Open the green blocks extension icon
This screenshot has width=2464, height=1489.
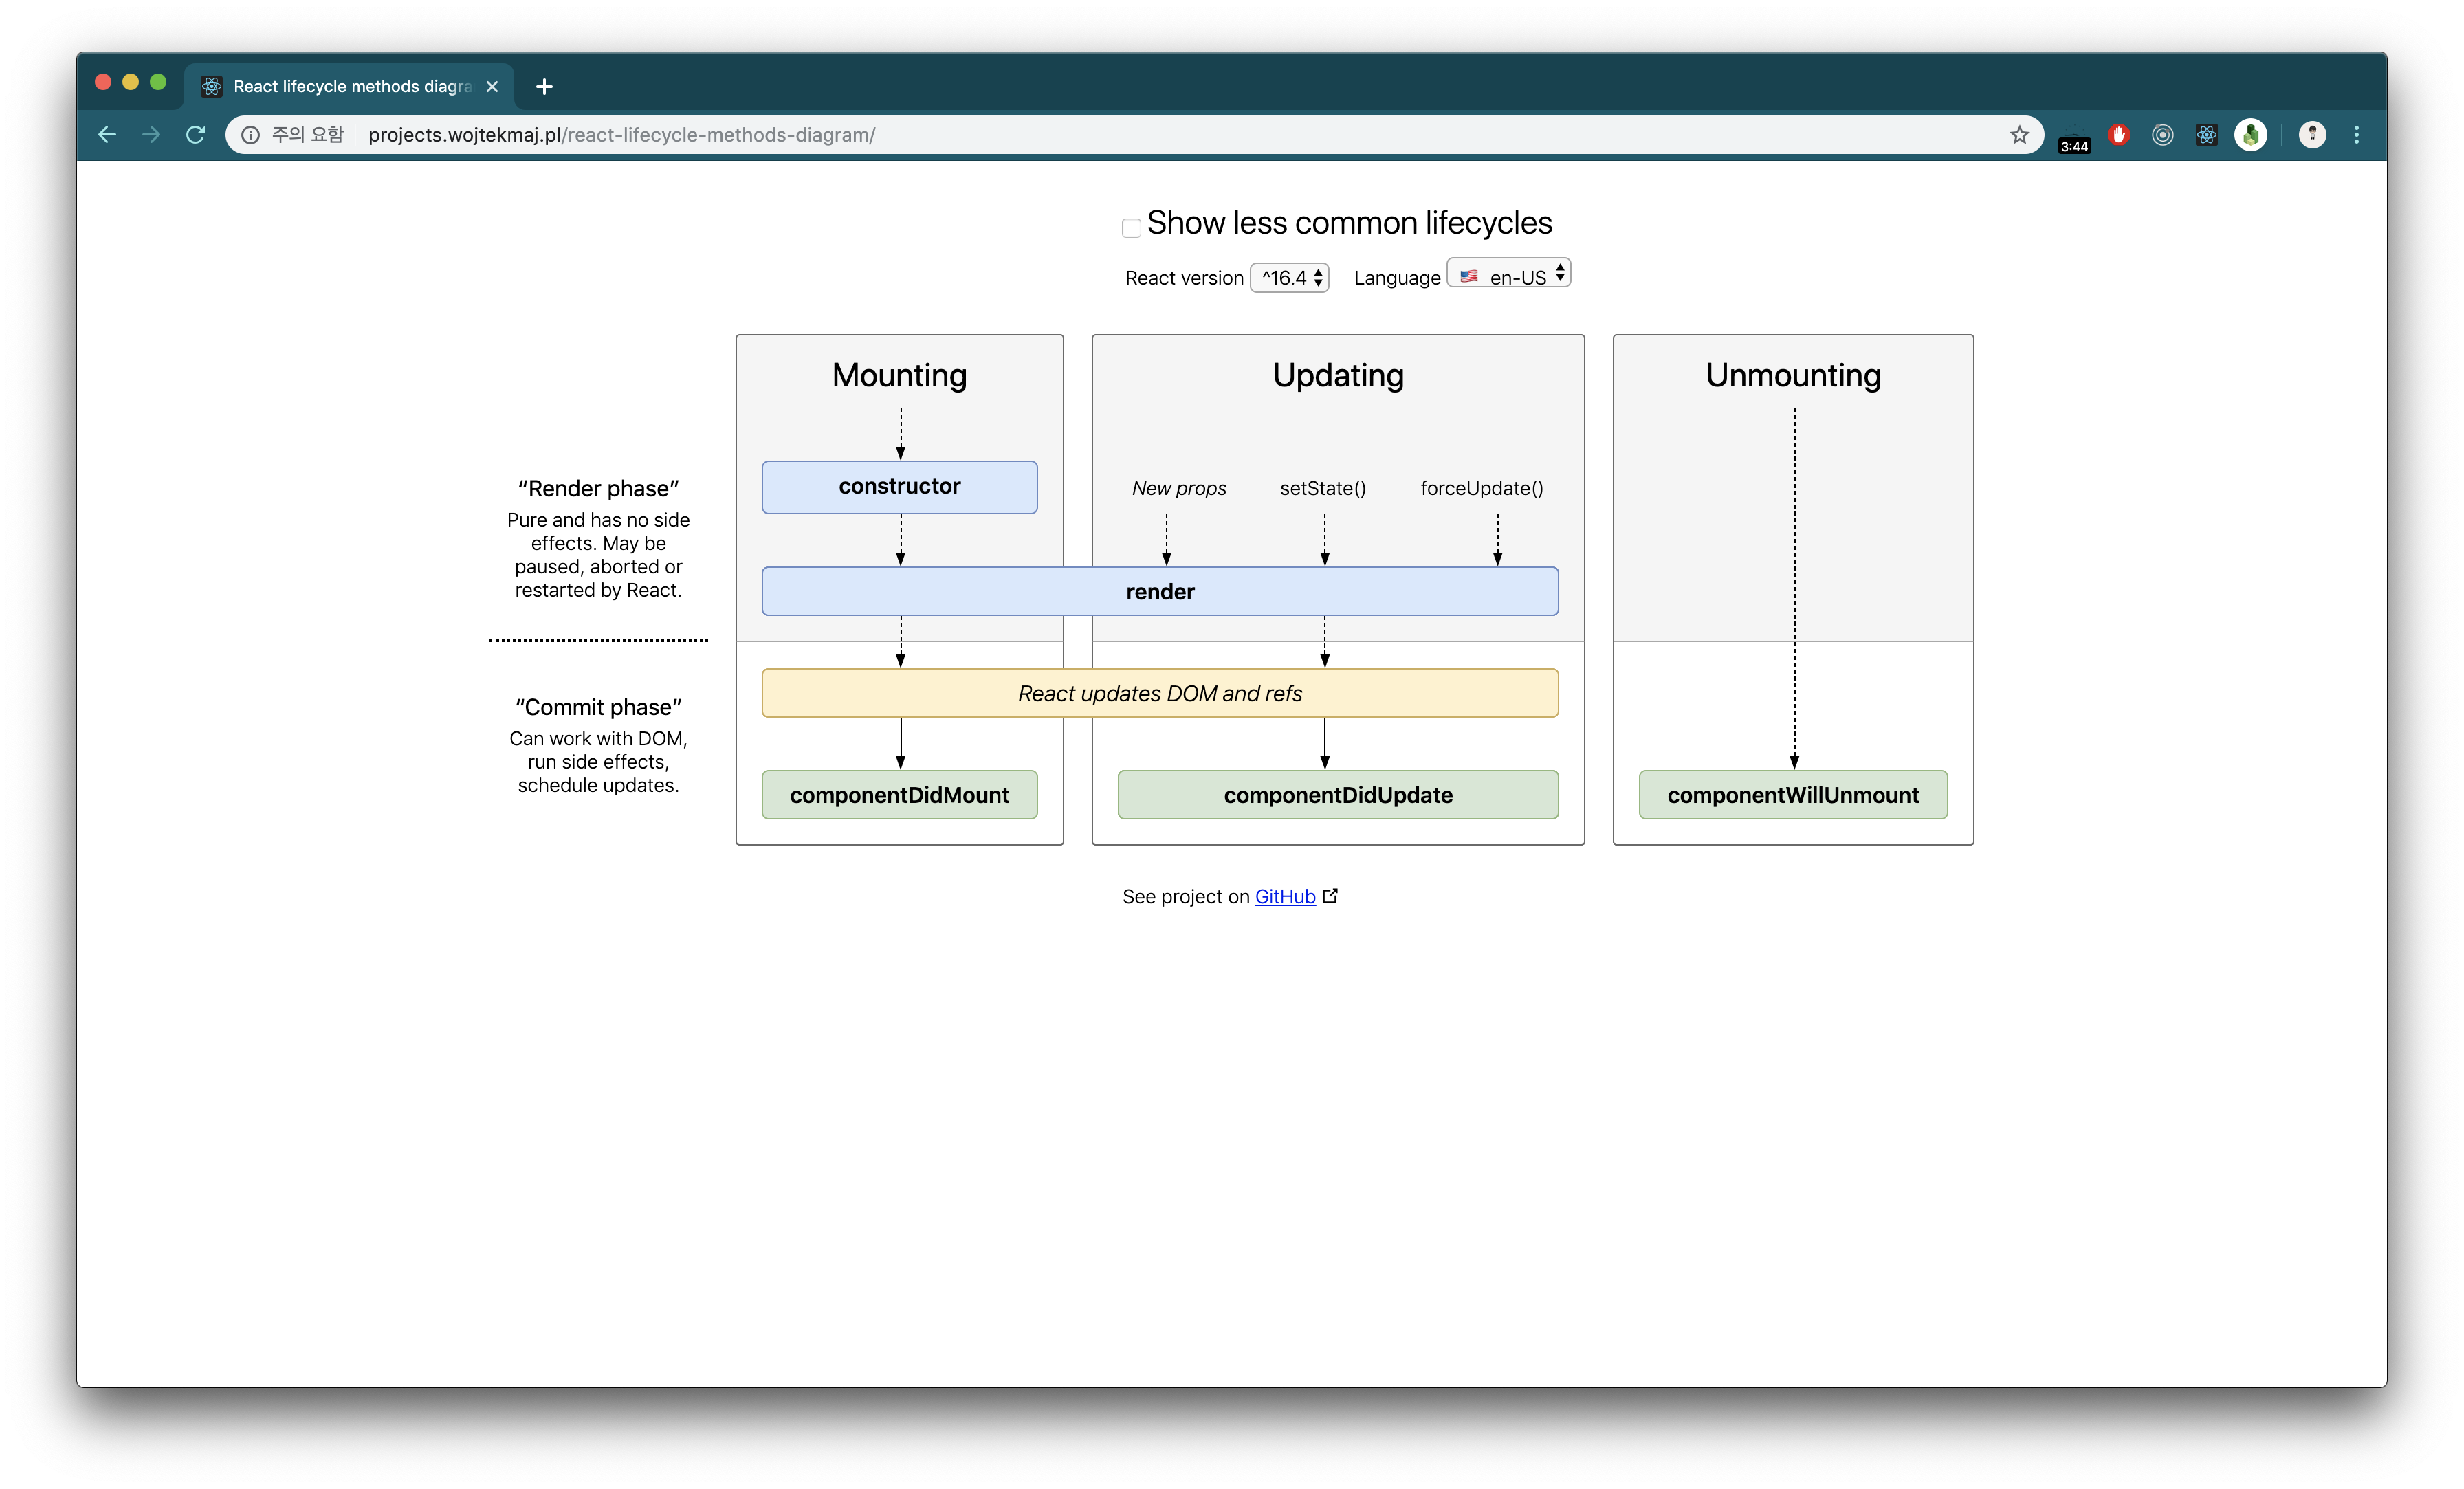(2250, 135)
